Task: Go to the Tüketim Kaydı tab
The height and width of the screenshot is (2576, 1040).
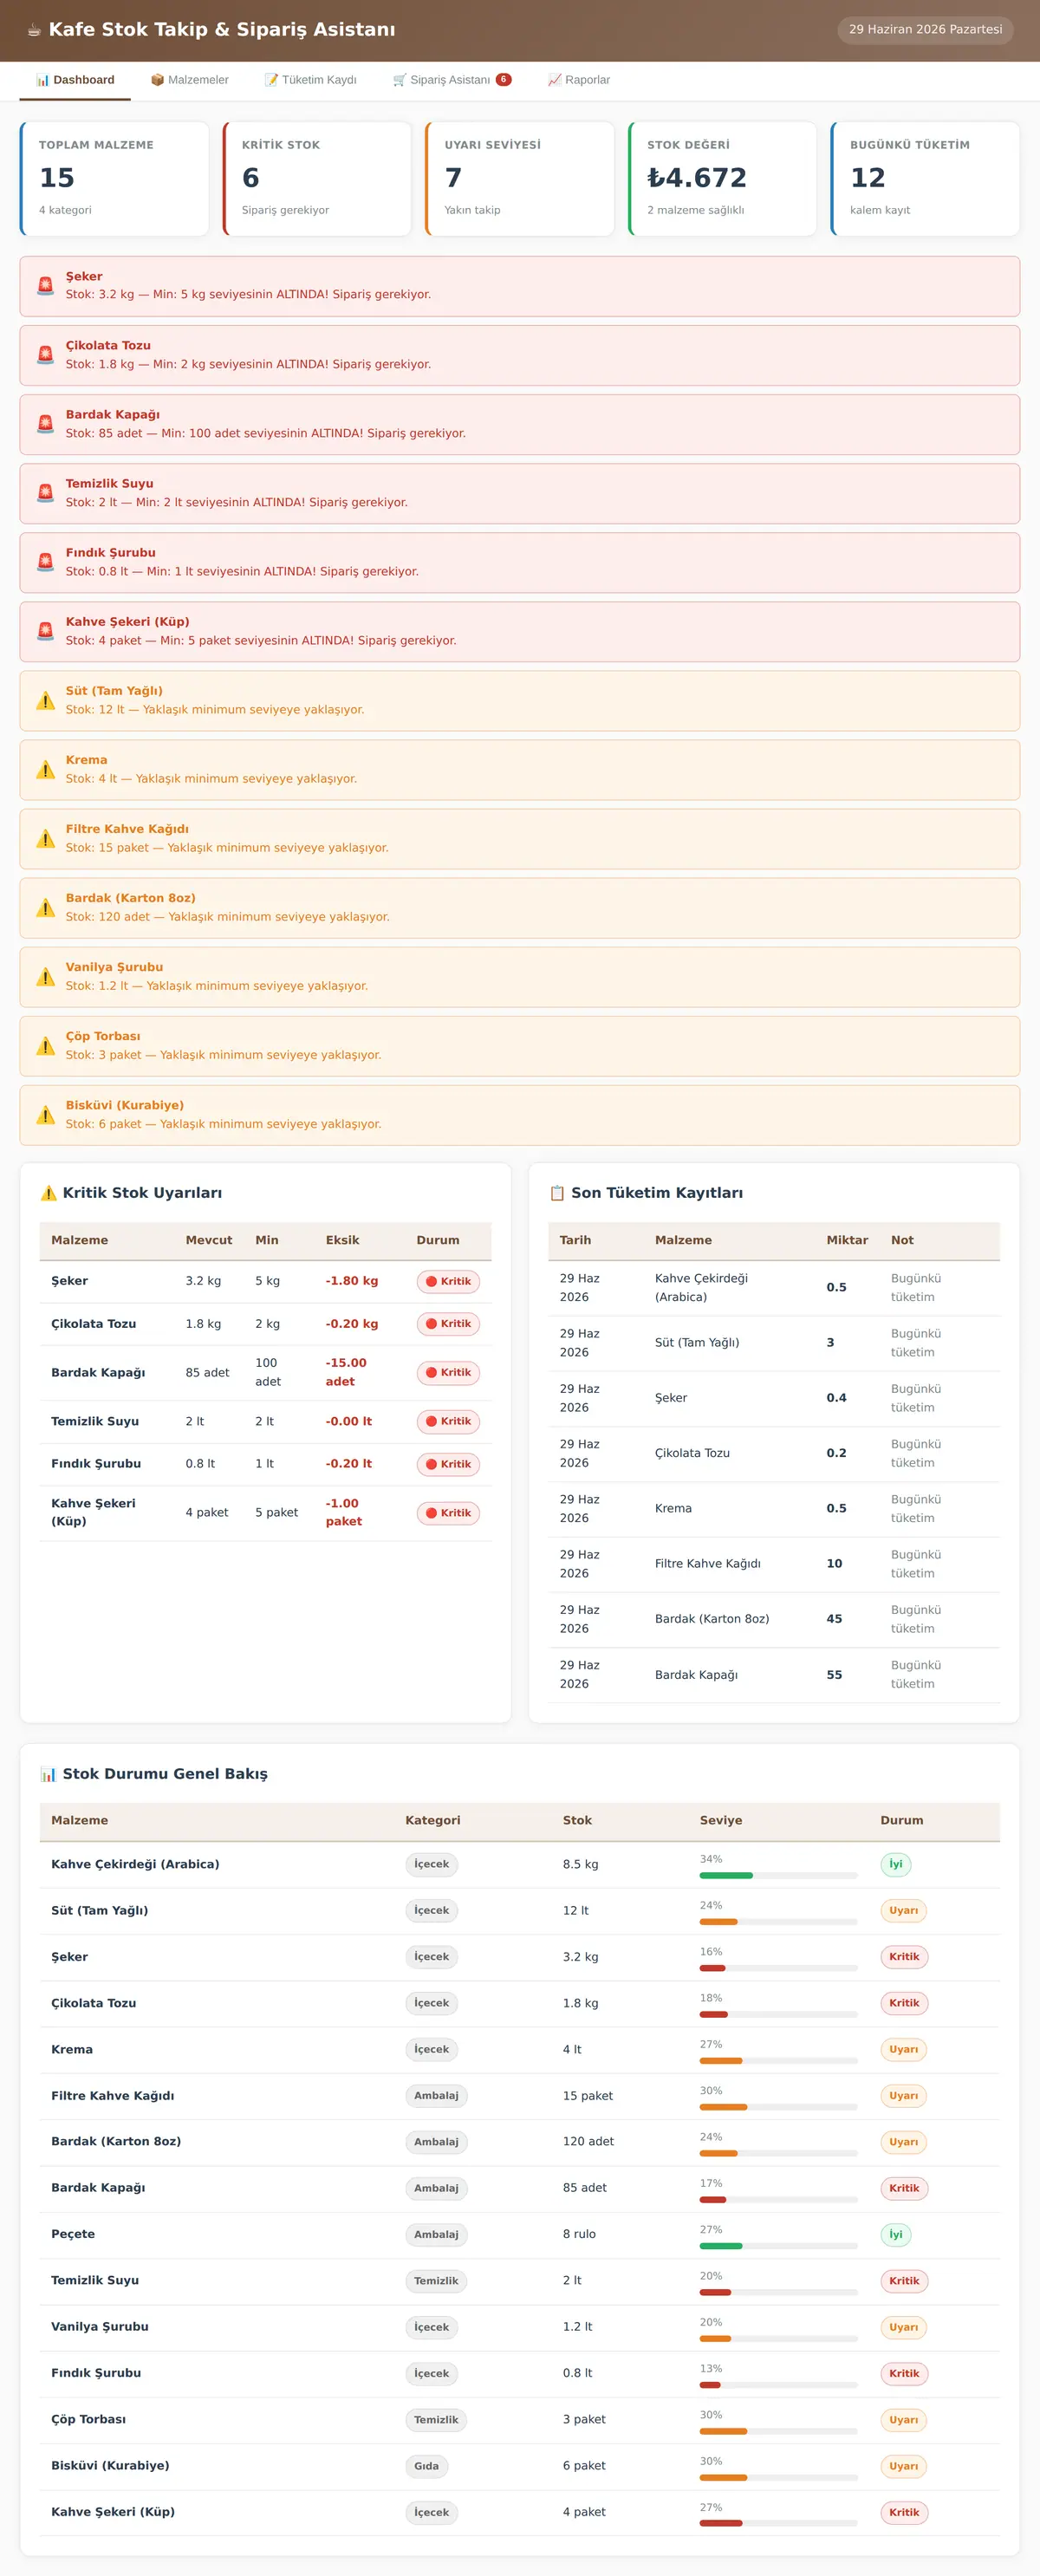Action: 310,80
